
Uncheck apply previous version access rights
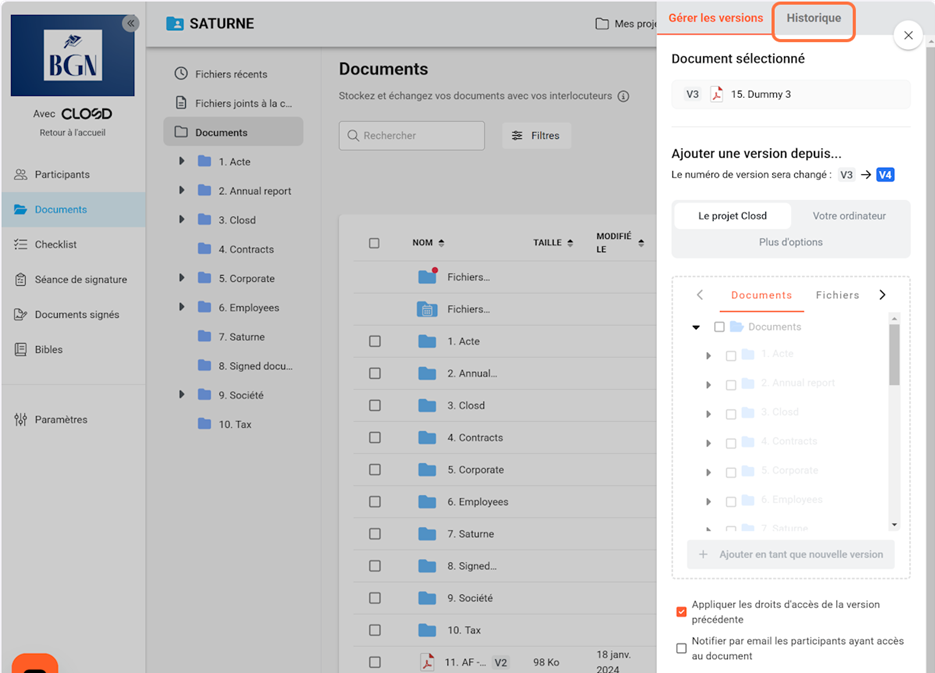tap(681, 611)
